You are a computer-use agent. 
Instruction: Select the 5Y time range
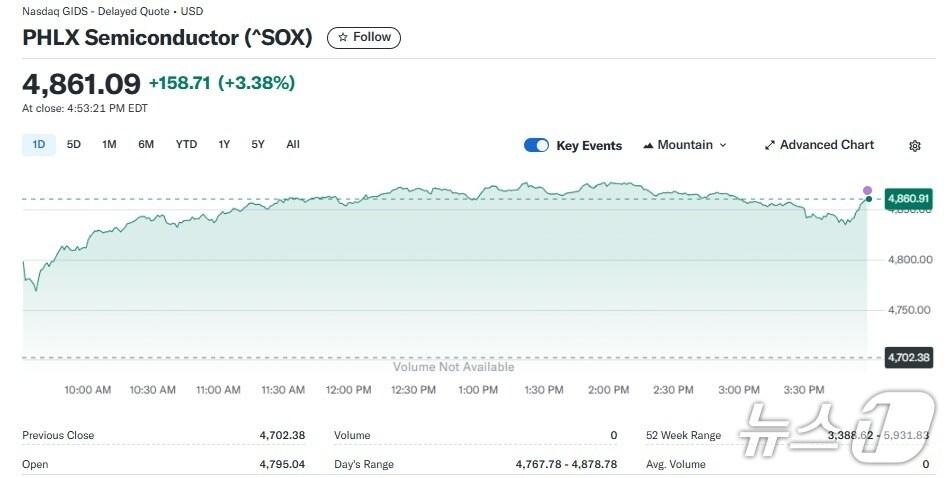258,145
